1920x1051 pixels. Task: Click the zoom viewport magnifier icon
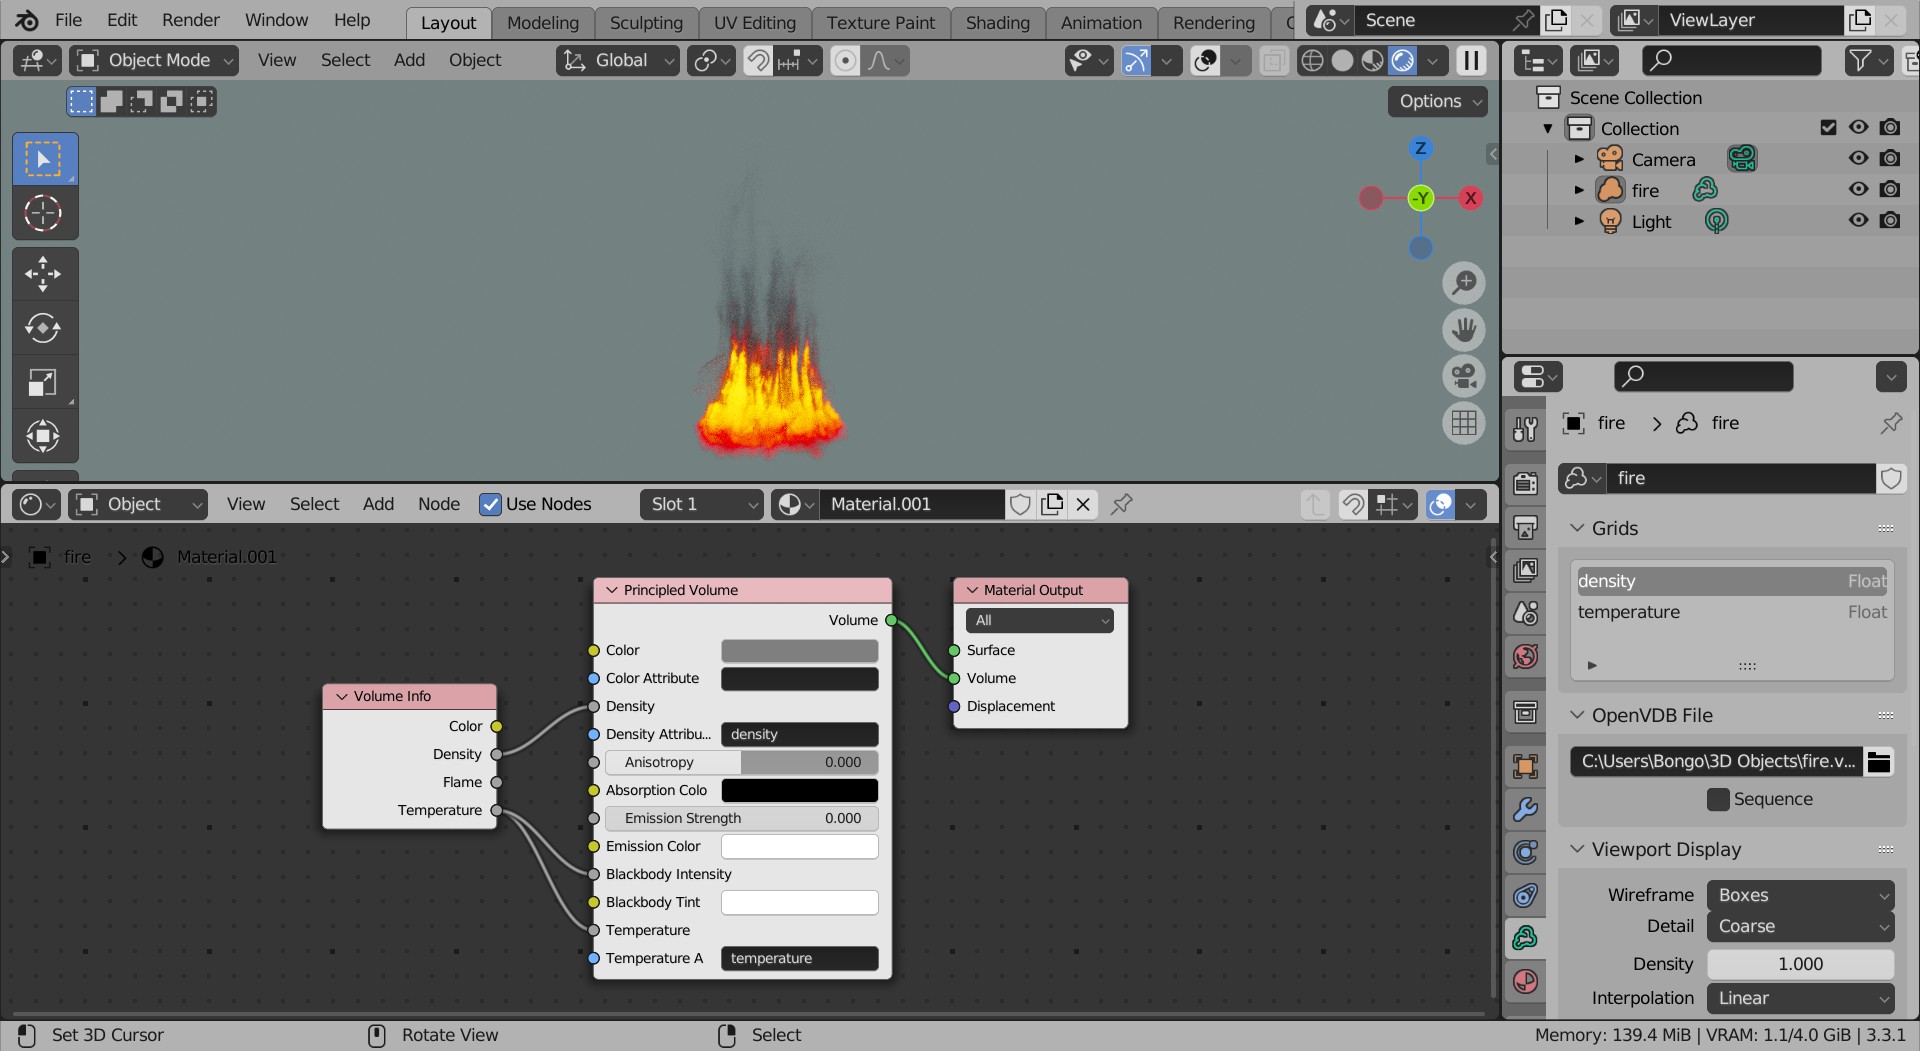coord(1464,283)
